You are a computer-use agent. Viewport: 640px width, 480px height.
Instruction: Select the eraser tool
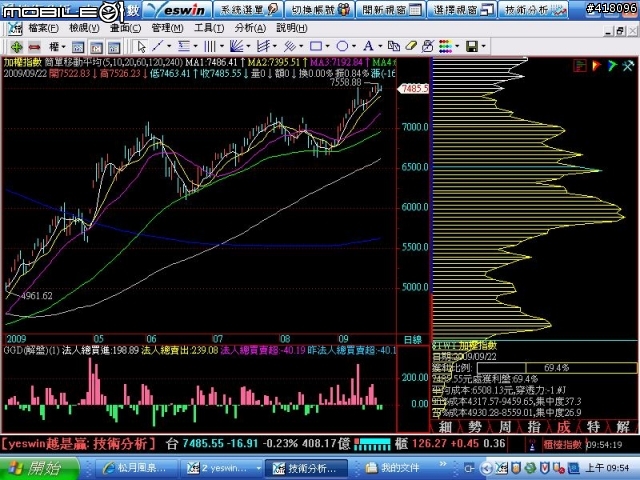coord(411,46)
